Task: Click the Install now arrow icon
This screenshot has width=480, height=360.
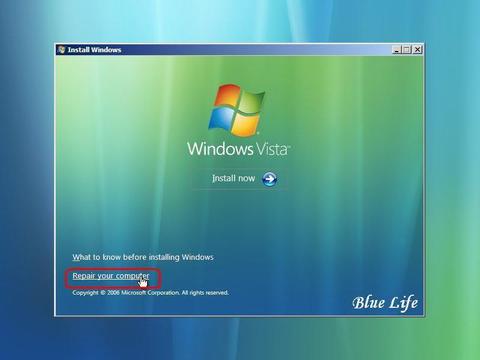Action: (x=269, y=179)
